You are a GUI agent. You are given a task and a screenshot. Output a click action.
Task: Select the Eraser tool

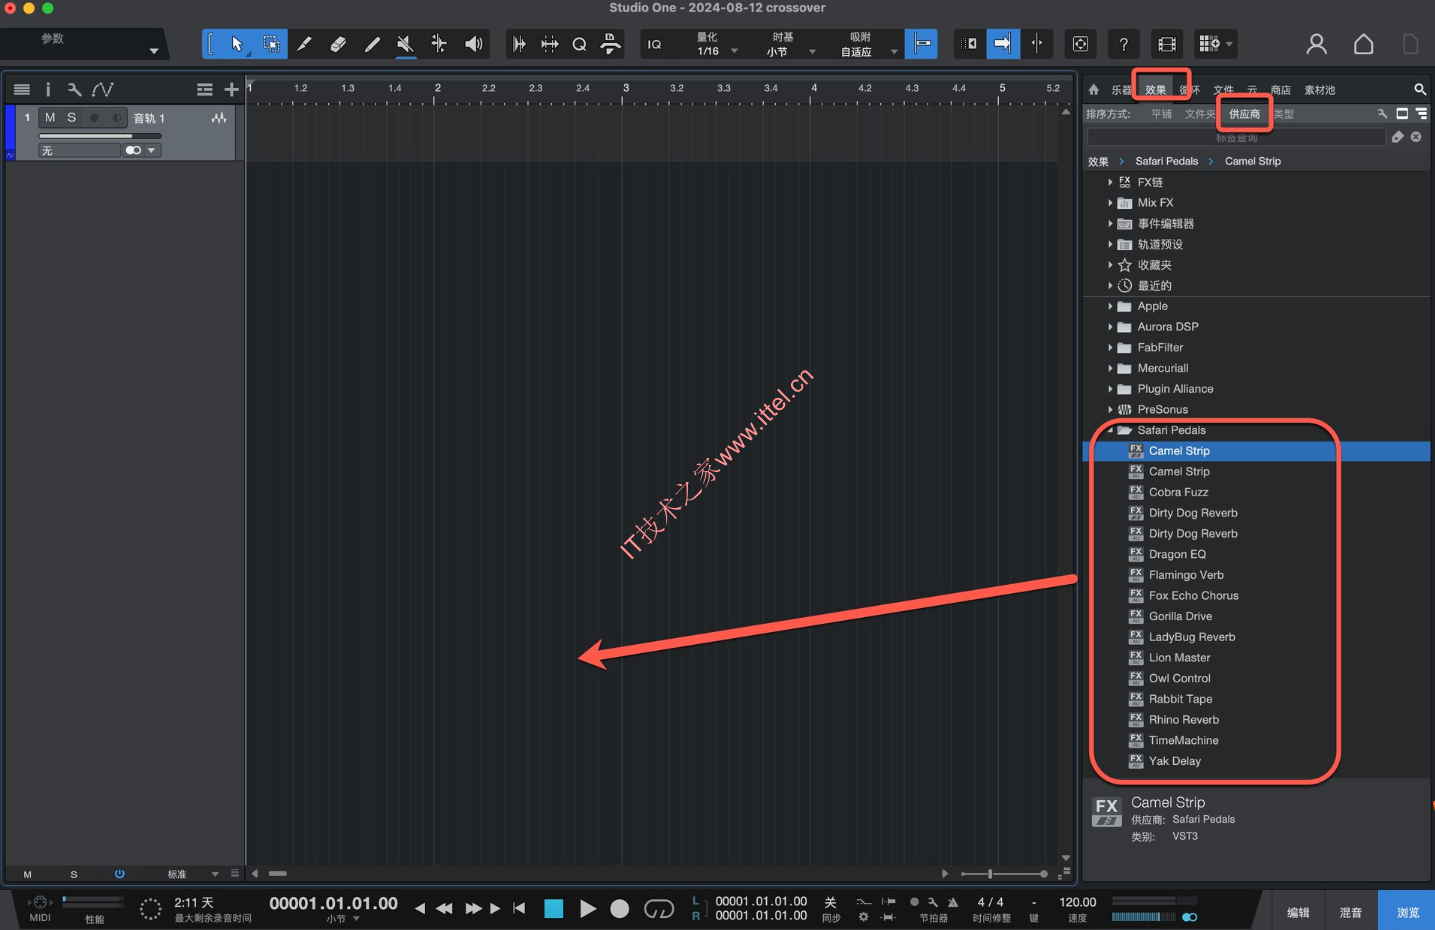click(x=338, y=44)
